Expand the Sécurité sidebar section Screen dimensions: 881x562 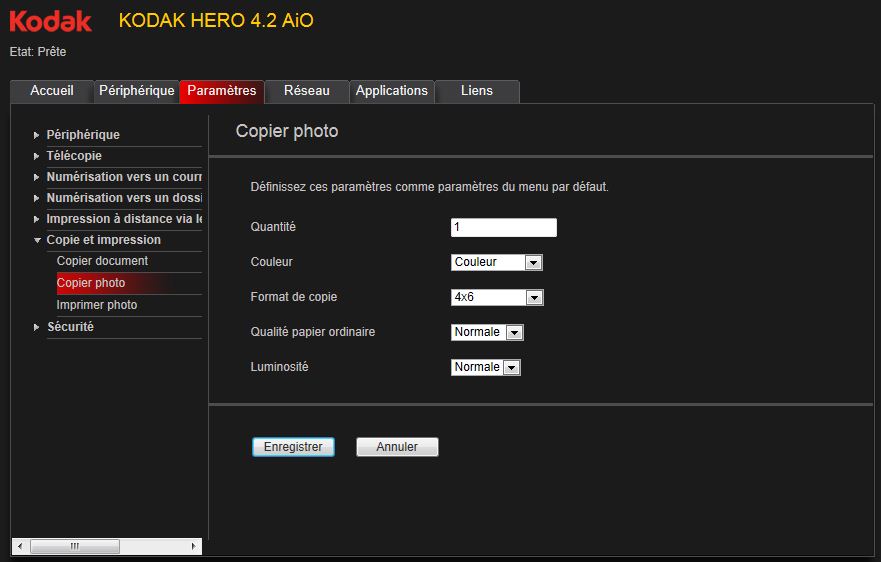coord(37,327)
